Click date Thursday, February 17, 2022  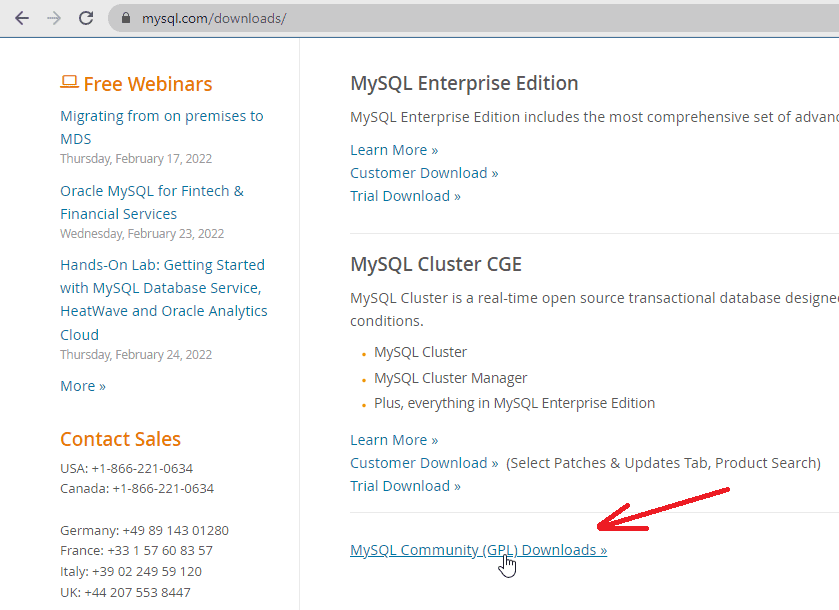tap(136, 159)
